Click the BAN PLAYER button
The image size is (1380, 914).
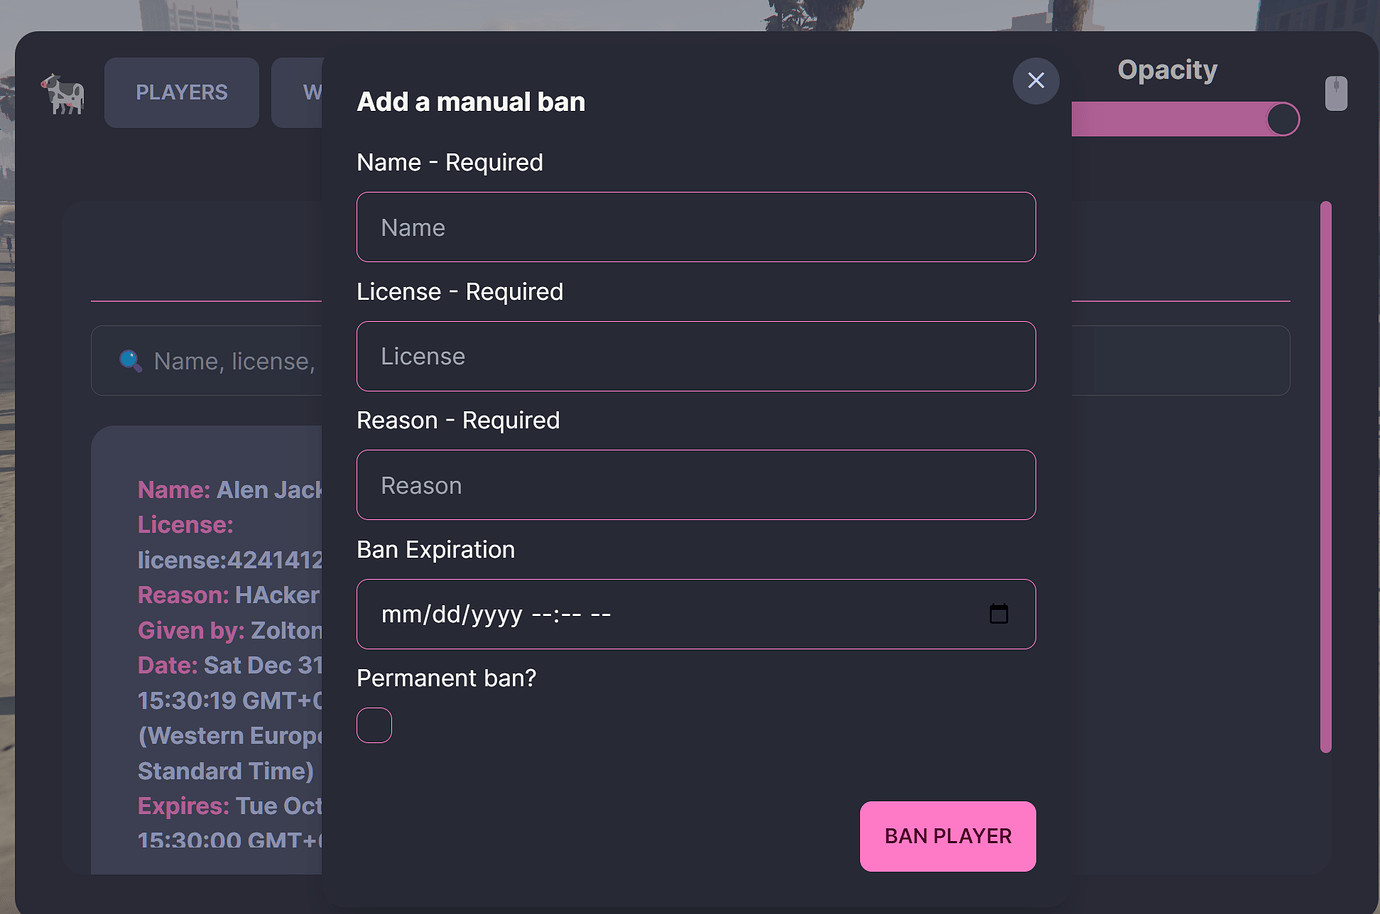(x=947, y=836)
